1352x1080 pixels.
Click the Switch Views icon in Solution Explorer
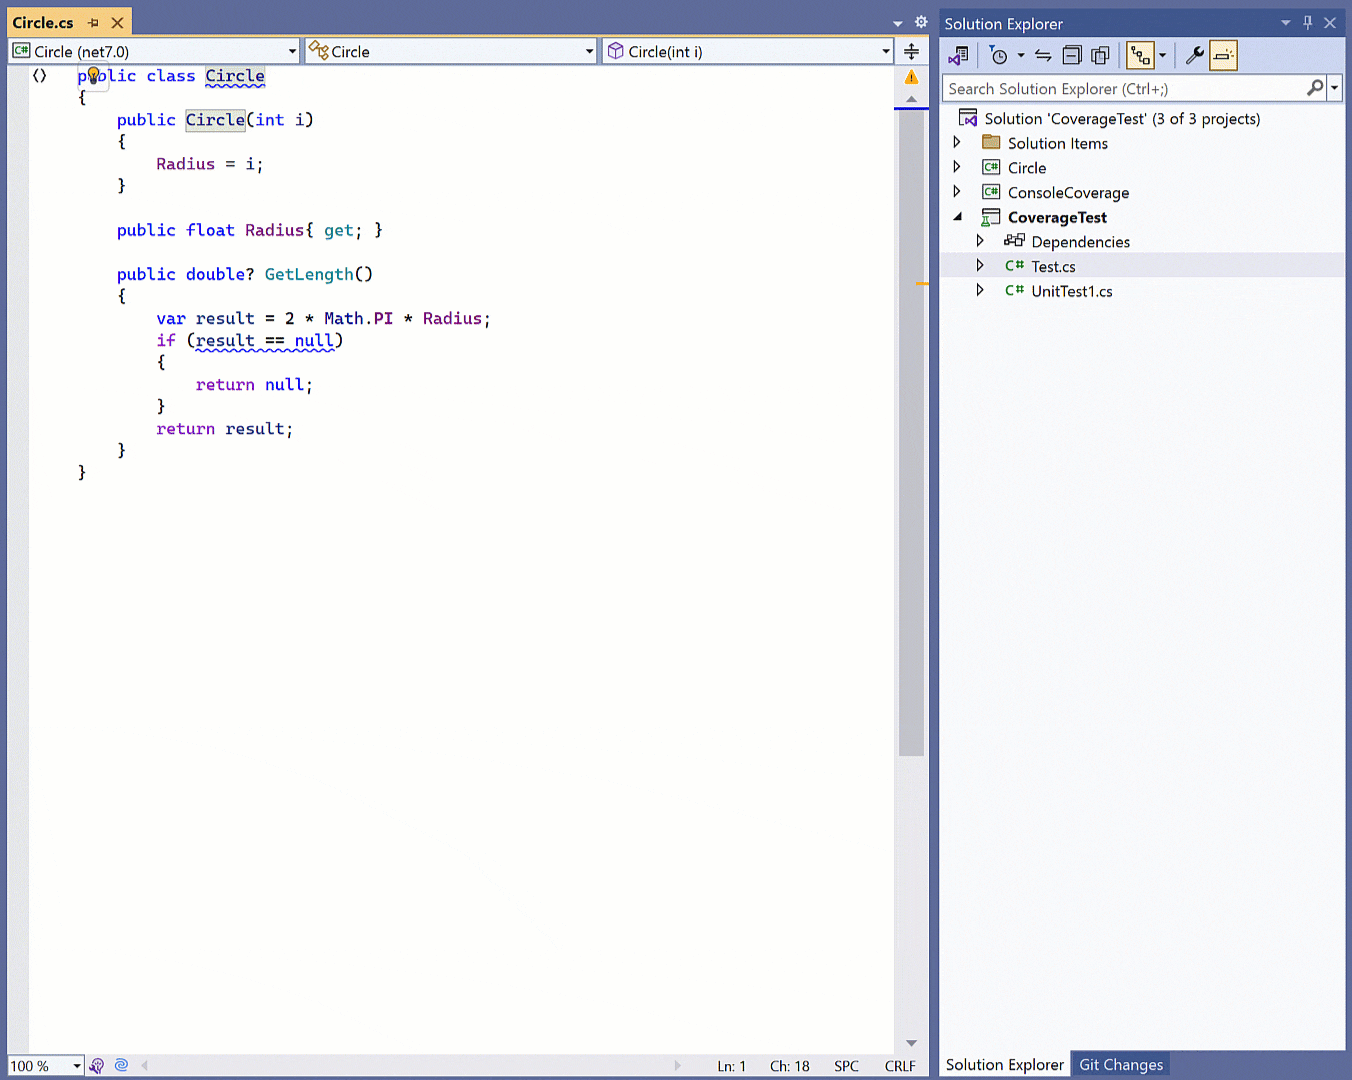click(958, 56)
